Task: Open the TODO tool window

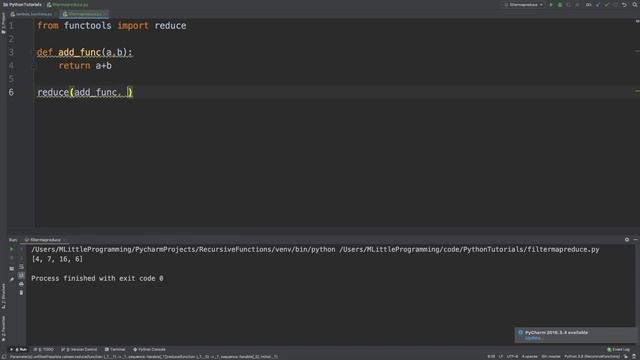Action: click(x=44, y=349)
